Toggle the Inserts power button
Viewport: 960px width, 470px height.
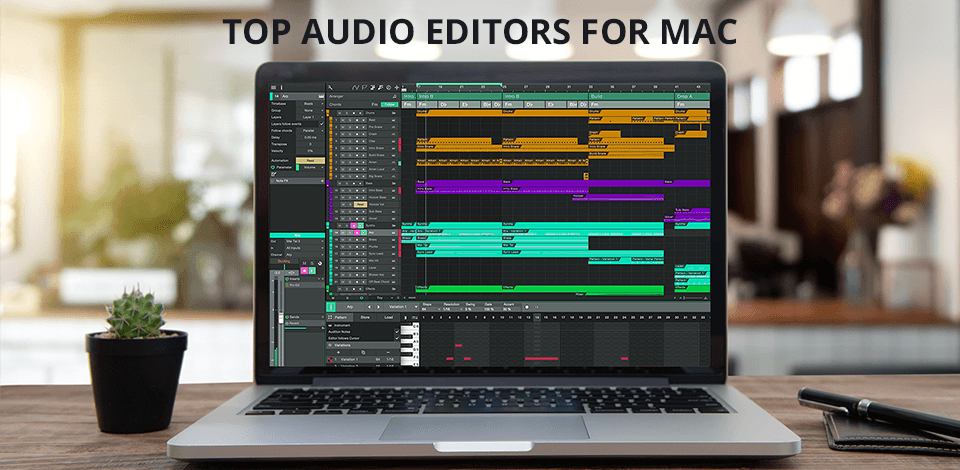(x=287, y=279)
